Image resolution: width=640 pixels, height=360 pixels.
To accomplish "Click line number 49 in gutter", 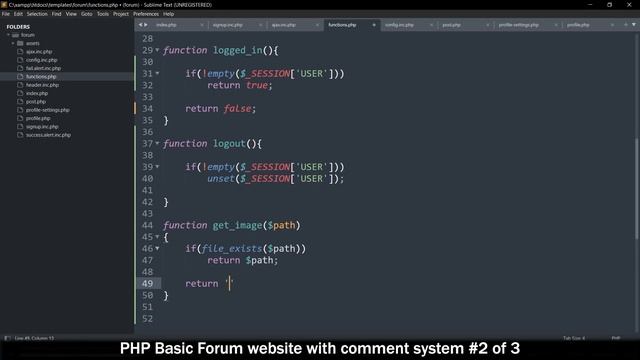I will pyautogui.click(x=147, y=283).
